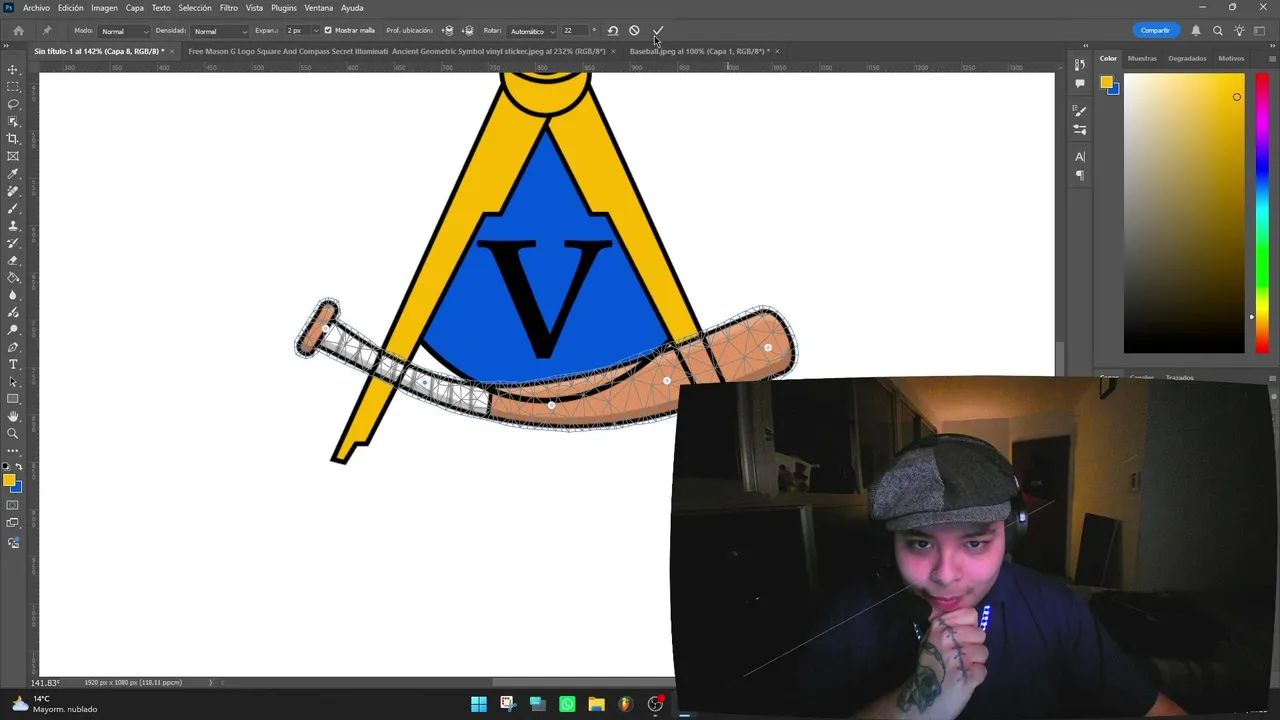Select the Zoom tool
This screenshot has height=720, width=1280.
pyautogui.click(x=13, y=434)
